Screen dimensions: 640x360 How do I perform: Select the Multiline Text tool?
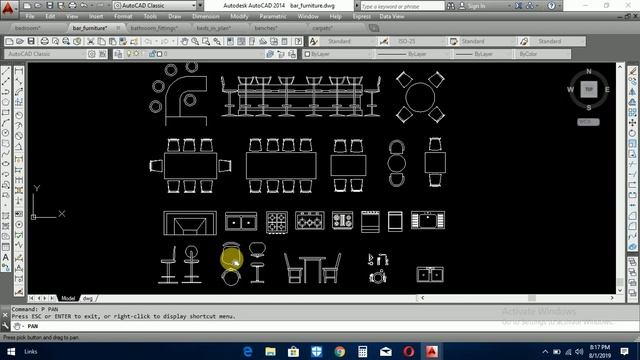(x=6, y=257)
